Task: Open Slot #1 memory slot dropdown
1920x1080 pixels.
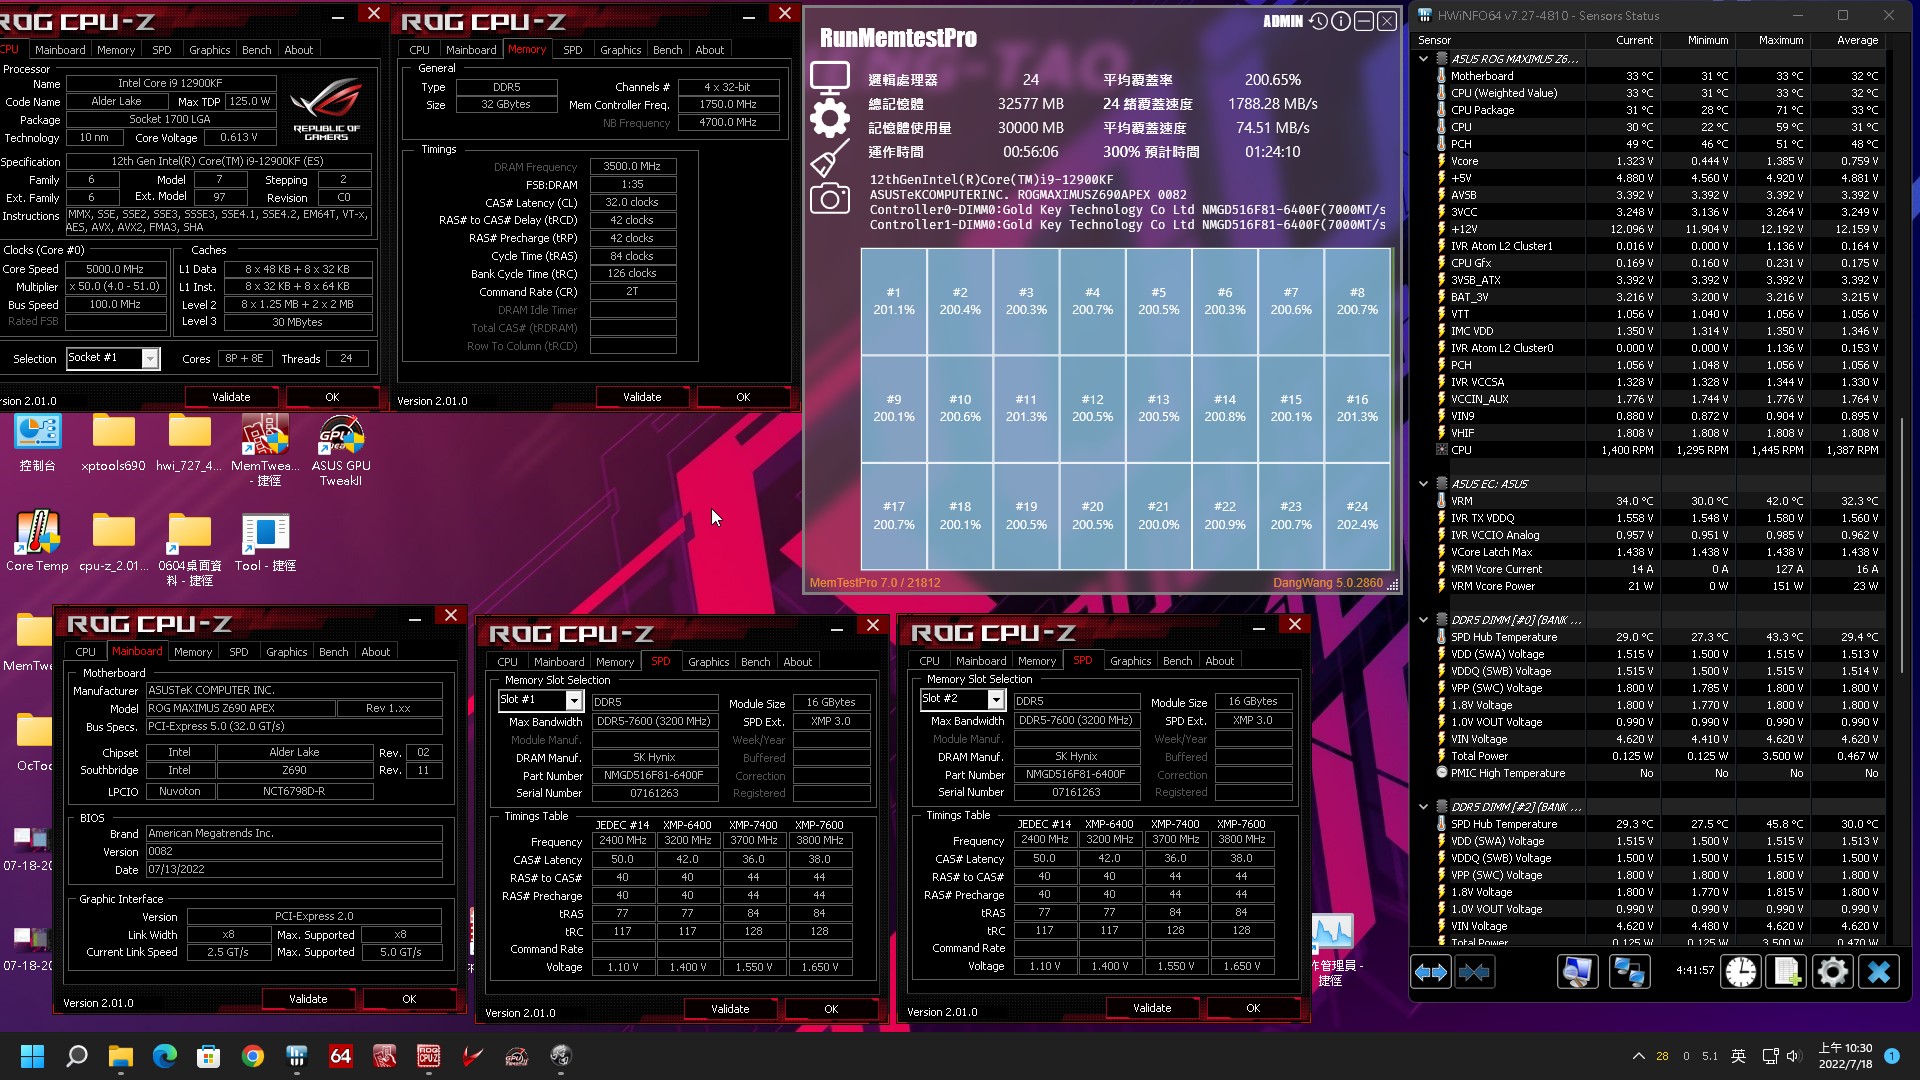Action: point(574,700)
